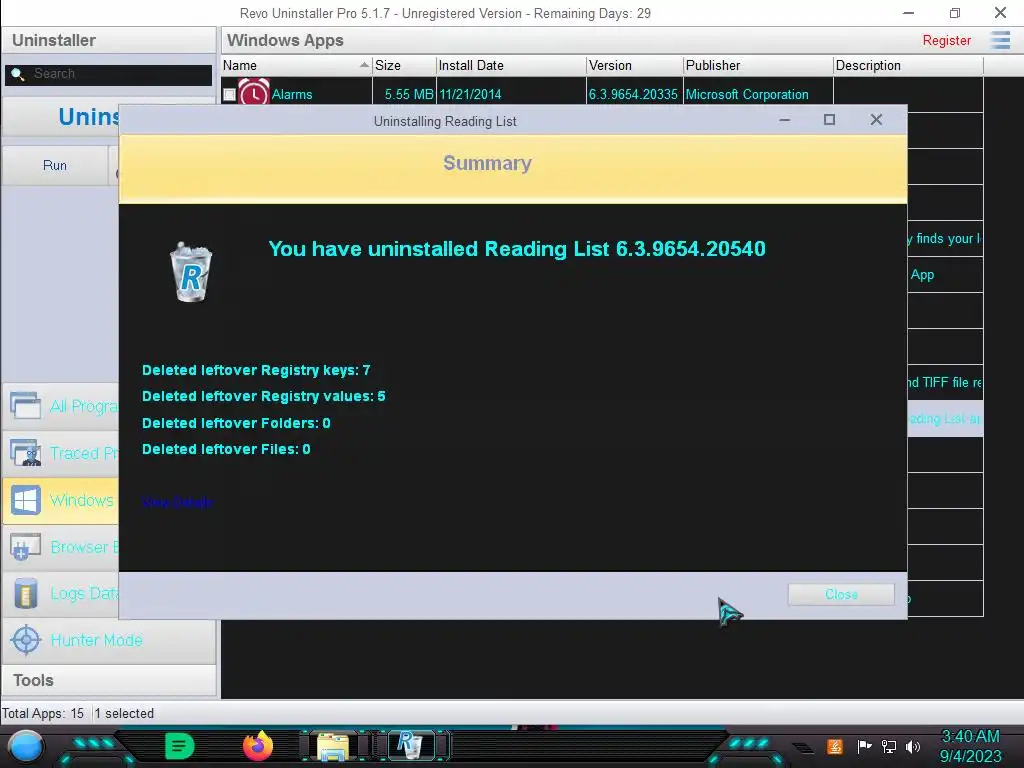Open Action Center flag tray icon

[865, 746]
